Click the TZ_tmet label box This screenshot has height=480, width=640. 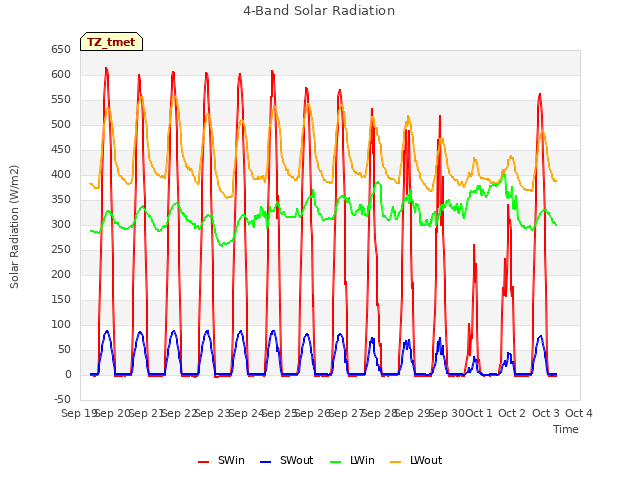point(111,42)
